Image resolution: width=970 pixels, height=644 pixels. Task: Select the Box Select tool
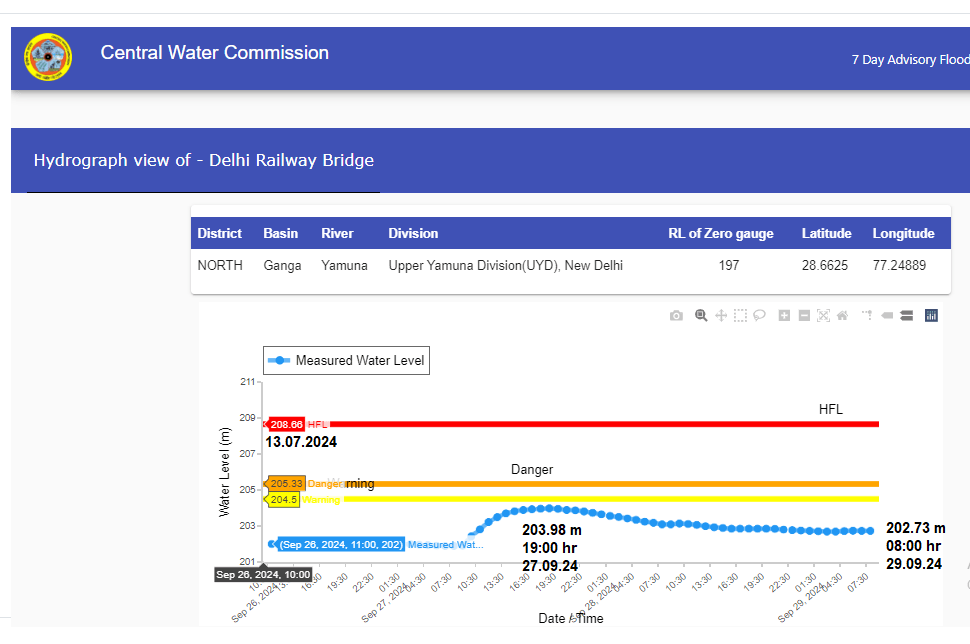pyautogui.click(x=740, y=316)
